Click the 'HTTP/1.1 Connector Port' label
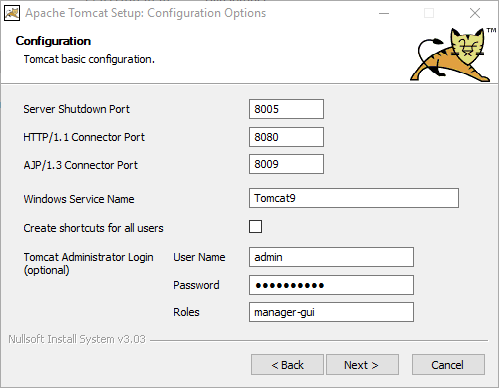Screen dimensions: 499x388 84,137
